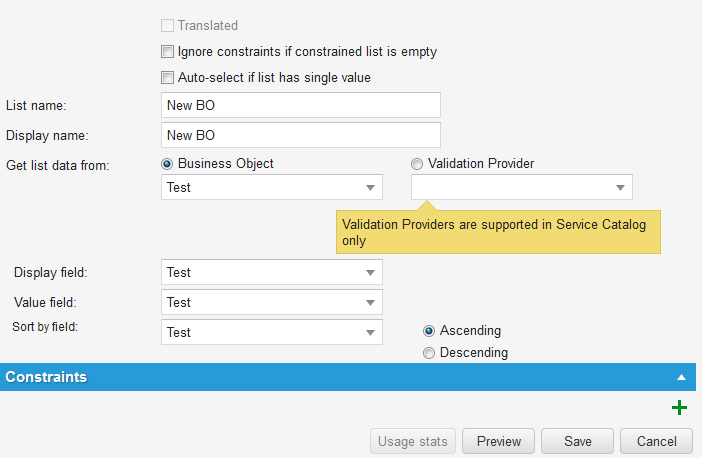The height and width of the screenshot is (458, 702).
Task: Select Descending sort order
Action: [x=429, y=353]
